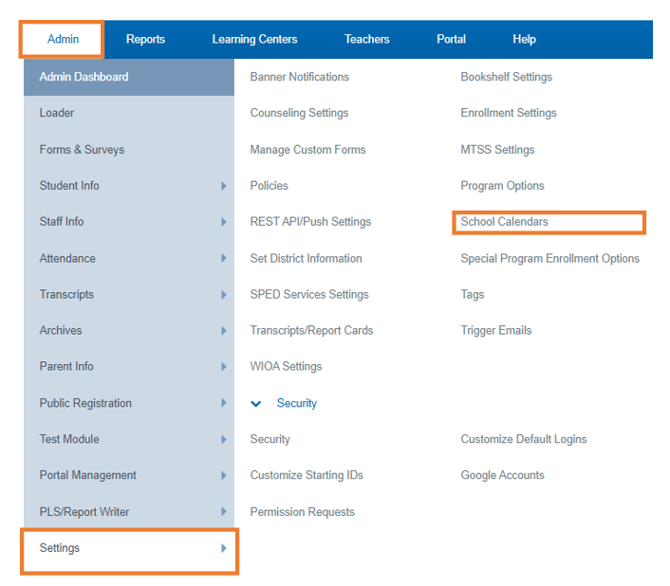Expand the Student Info submenu arrow

(223, 186)
